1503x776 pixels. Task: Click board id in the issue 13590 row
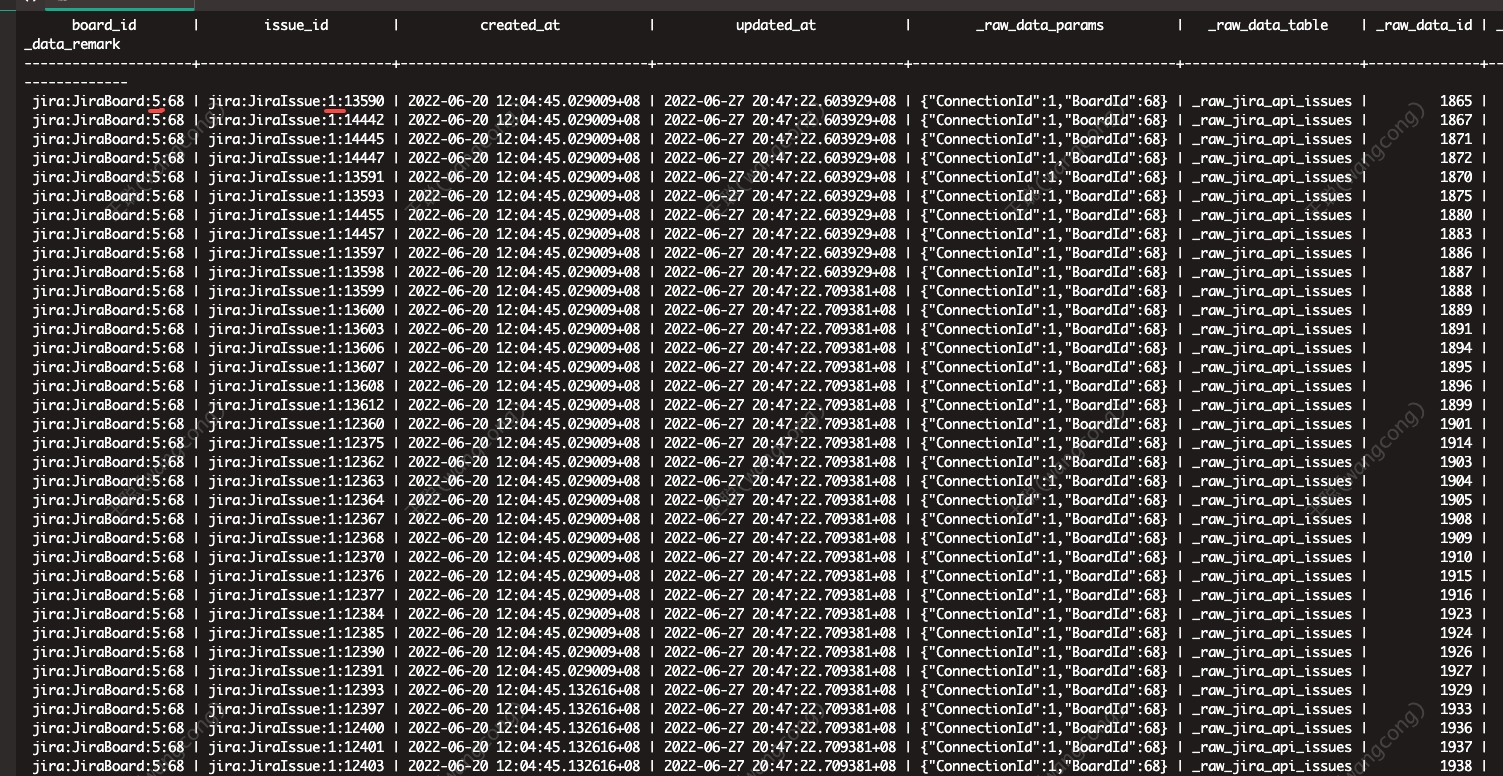click(108, 101)
